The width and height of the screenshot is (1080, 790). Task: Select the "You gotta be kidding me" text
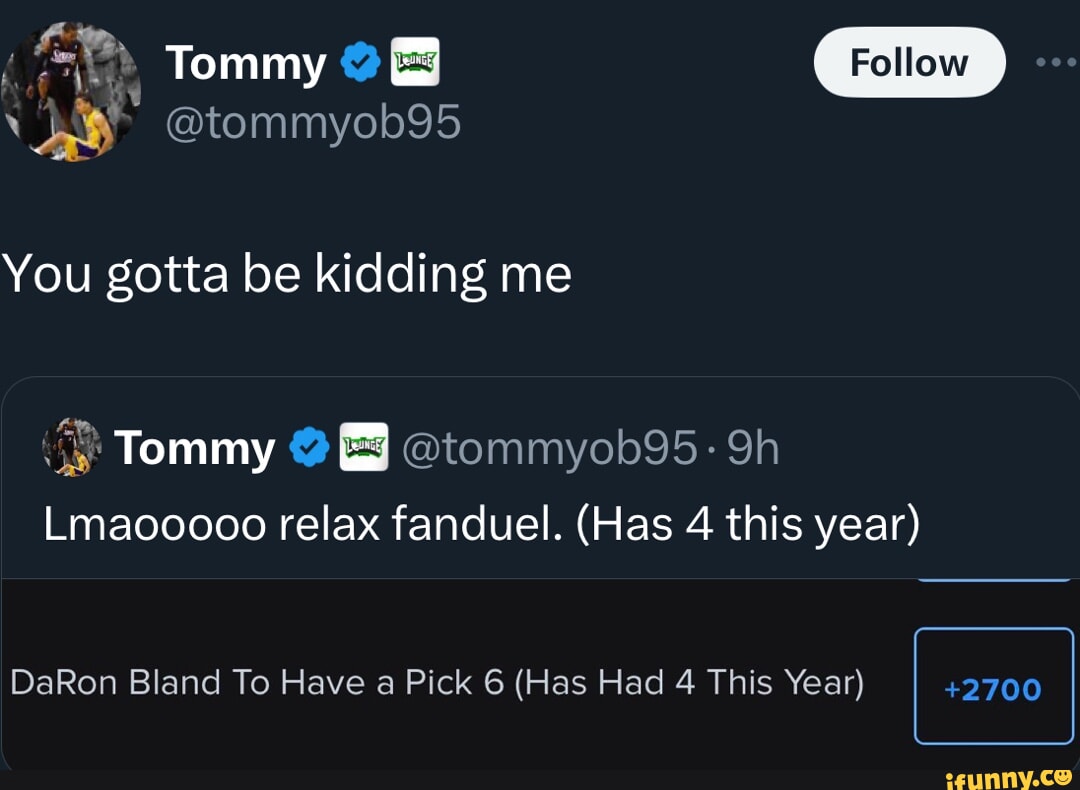(287, 274)
